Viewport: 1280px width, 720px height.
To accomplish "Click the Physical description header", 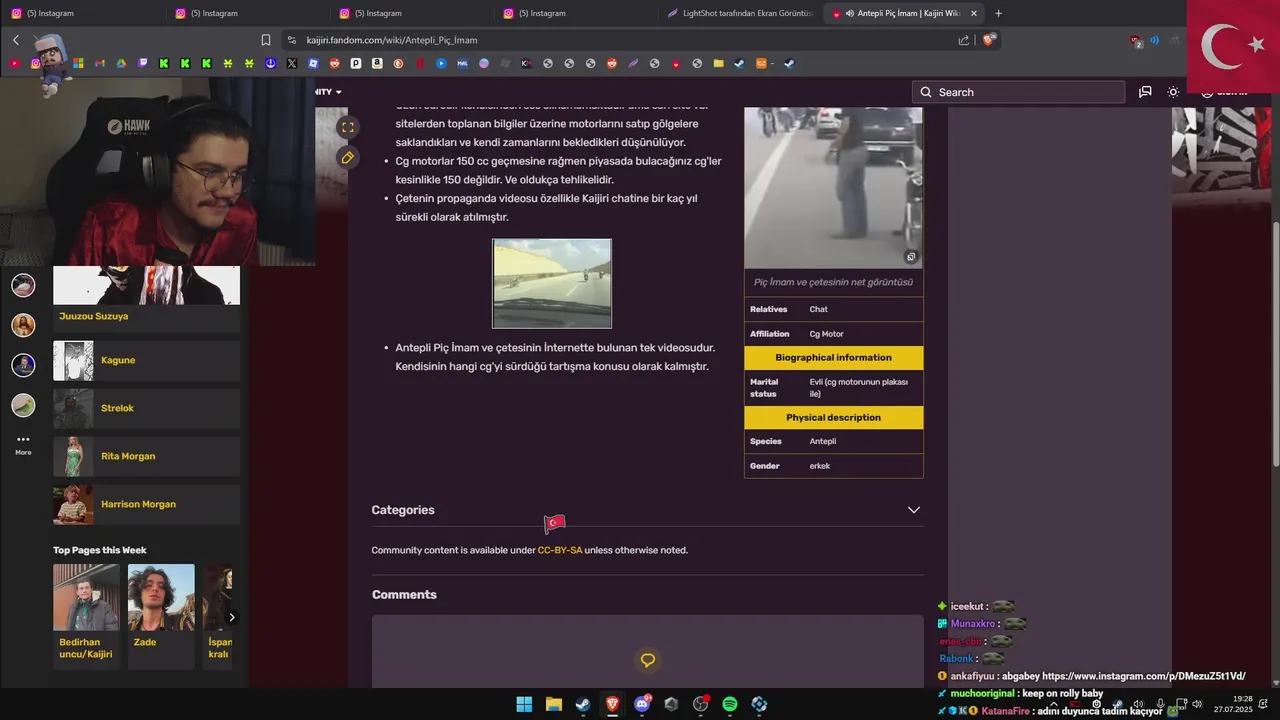I will (833, 417).
